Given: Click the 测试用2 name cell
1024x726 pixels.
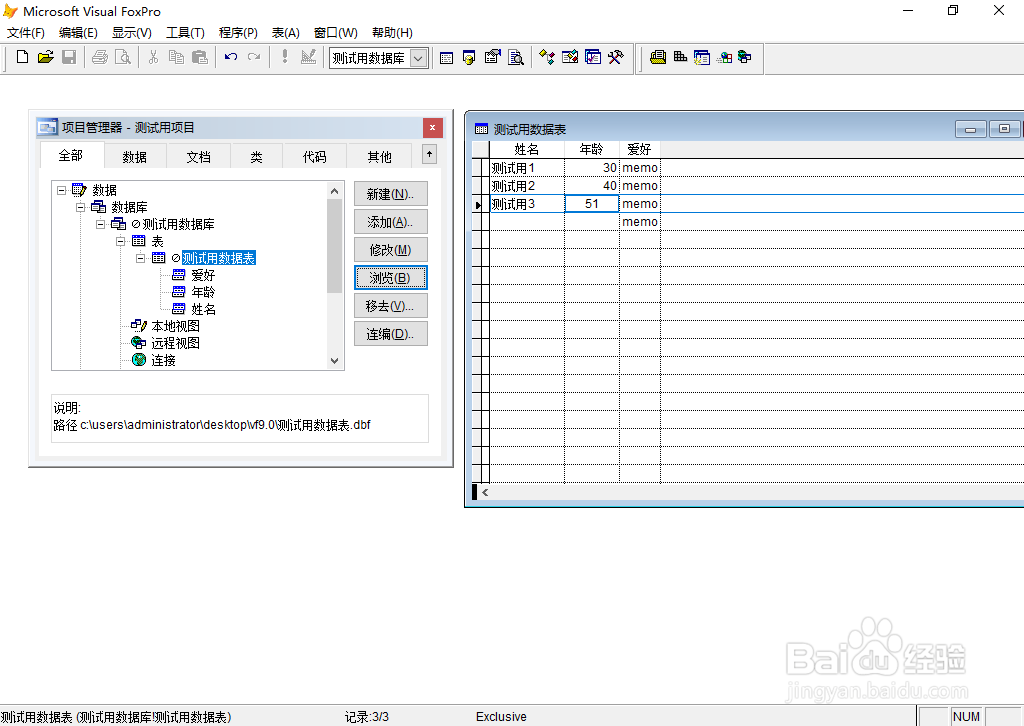Looking at the screenshot, I should coord(526,186).
